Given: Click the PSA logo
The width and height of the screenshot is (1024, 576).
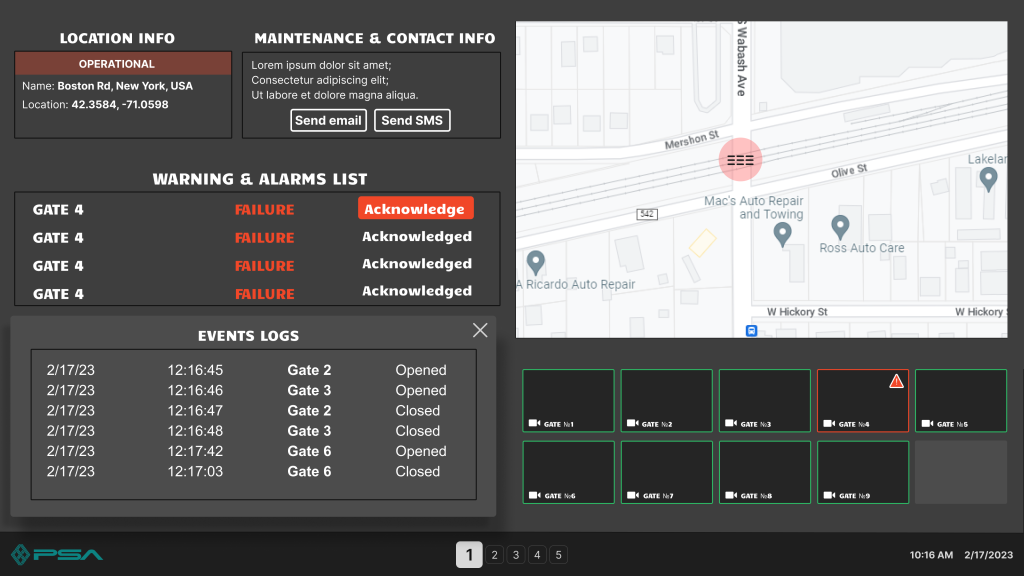Looking at the screenshot, I should [x=57, y=554].
